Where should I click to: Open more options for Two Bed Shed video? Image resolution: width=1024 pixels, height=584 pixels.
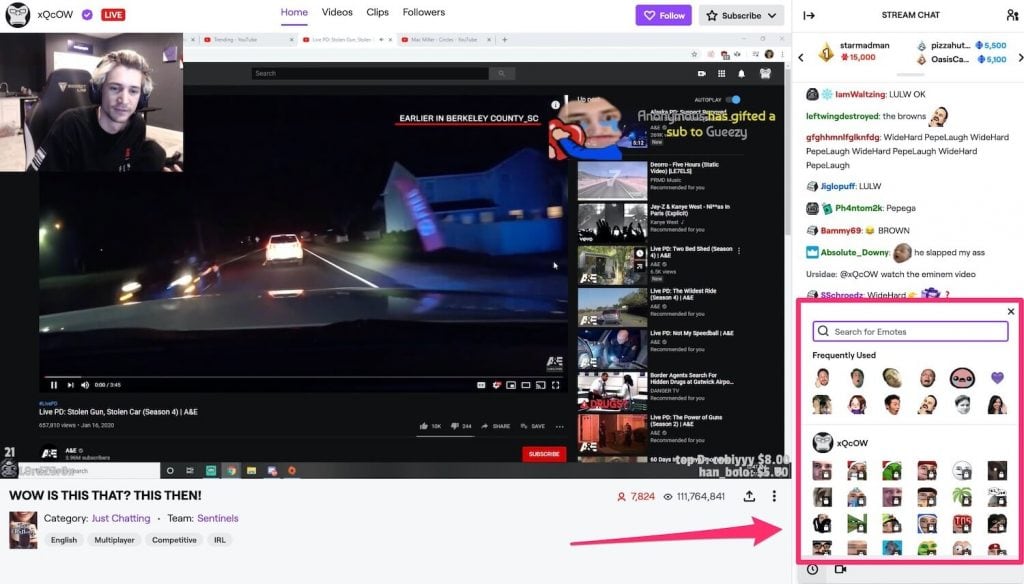(739, 251)
